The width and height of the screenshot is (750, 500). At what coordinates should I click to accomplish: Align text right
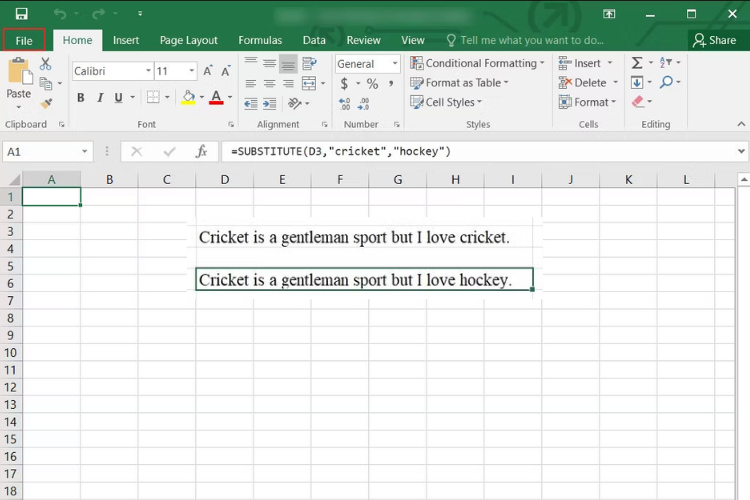(x=288, y=84)
